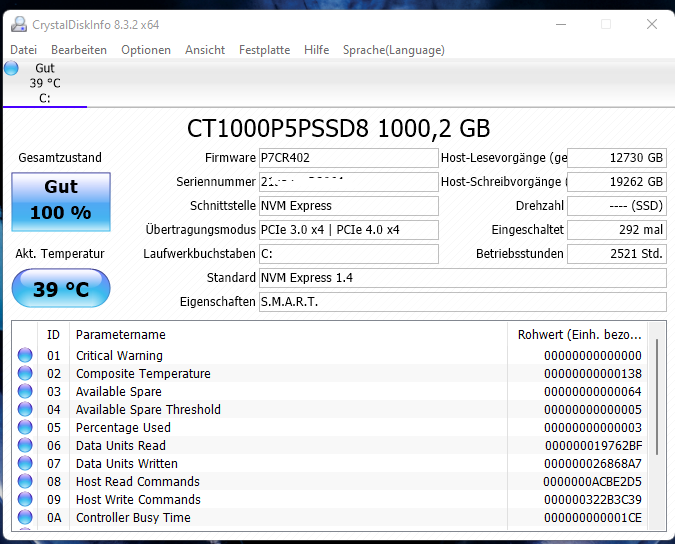This screenshot has height=544, width=675.
Task: Open the Optionen menu
Action: pos(146,50)
